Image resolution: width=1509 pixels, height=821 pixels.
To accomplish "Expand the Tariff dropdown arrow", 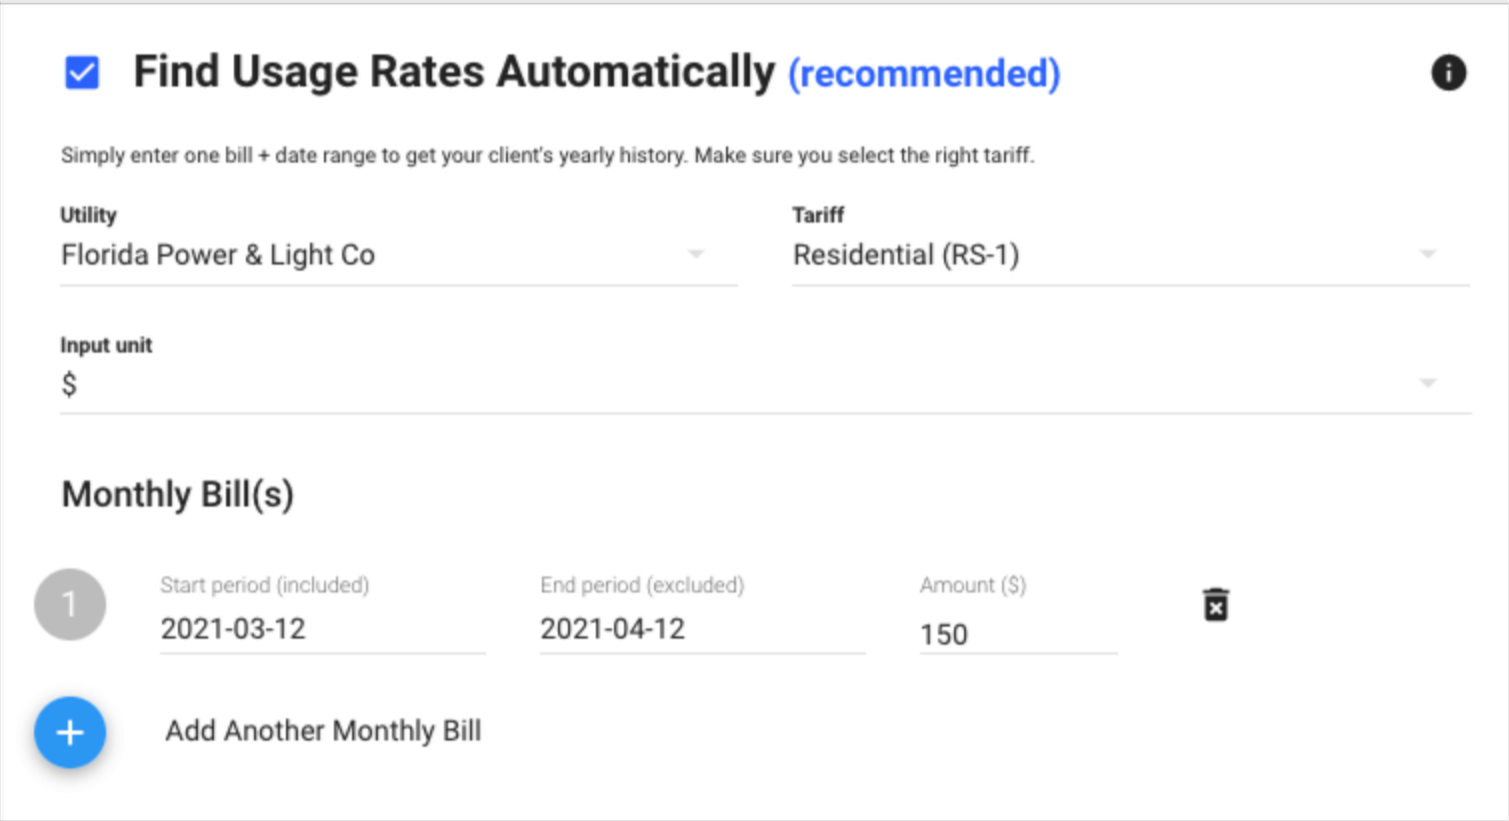I will pos(1428,255).
